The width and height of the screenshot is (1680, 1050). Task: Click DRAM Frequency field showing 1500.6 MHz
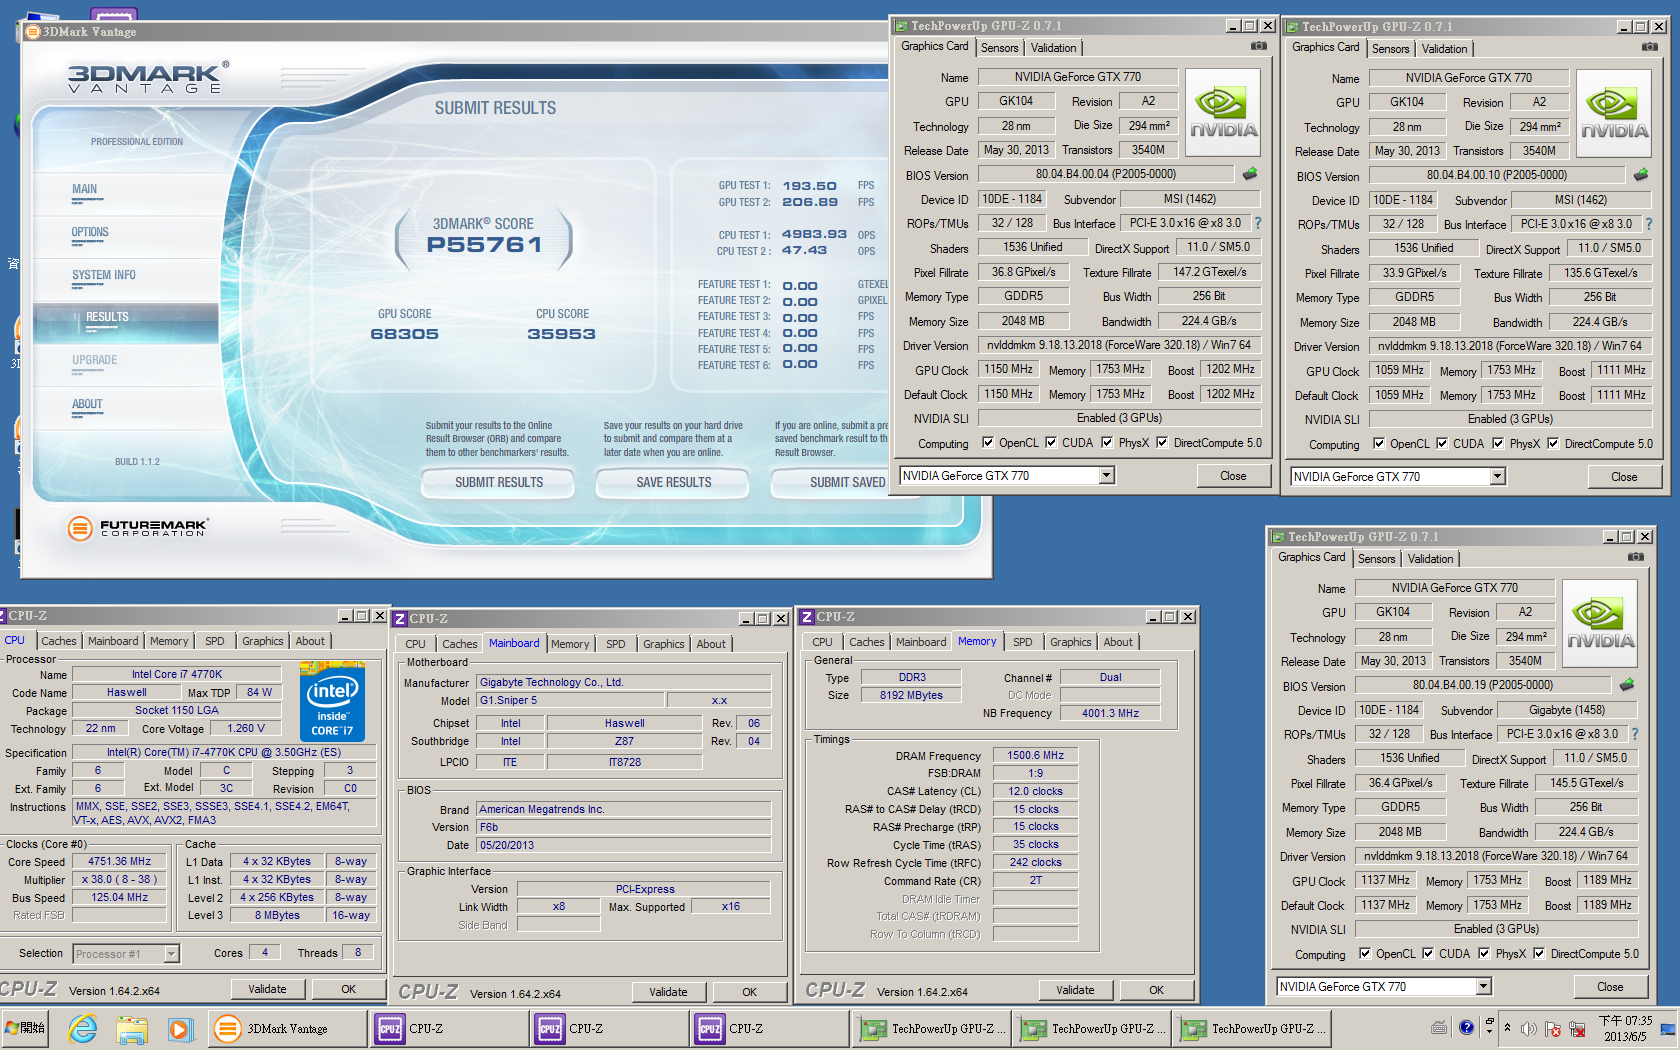(x=1036, y=756)
